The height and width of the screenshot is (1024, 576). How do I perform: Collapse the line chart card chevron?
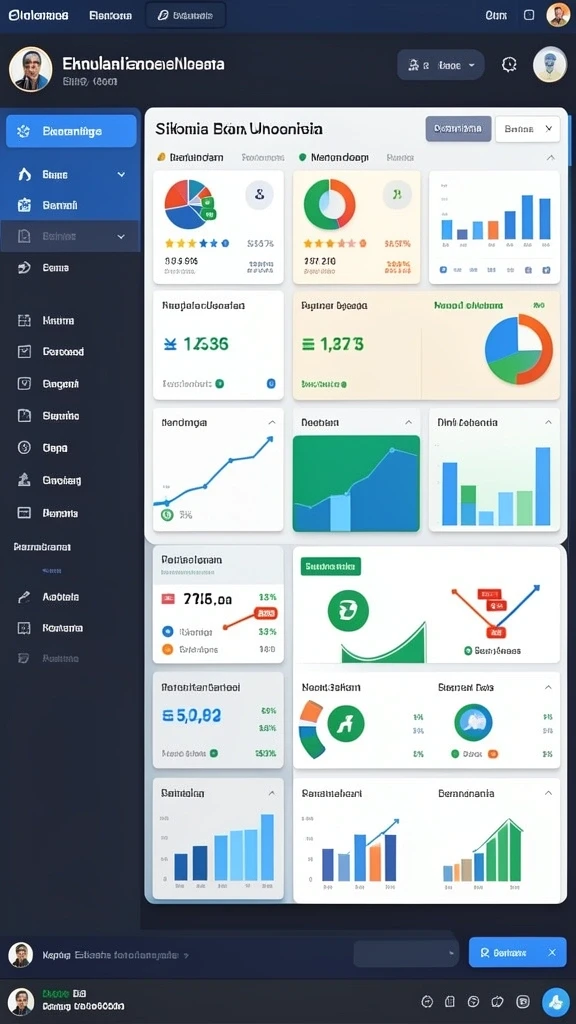tap(272, 423)
